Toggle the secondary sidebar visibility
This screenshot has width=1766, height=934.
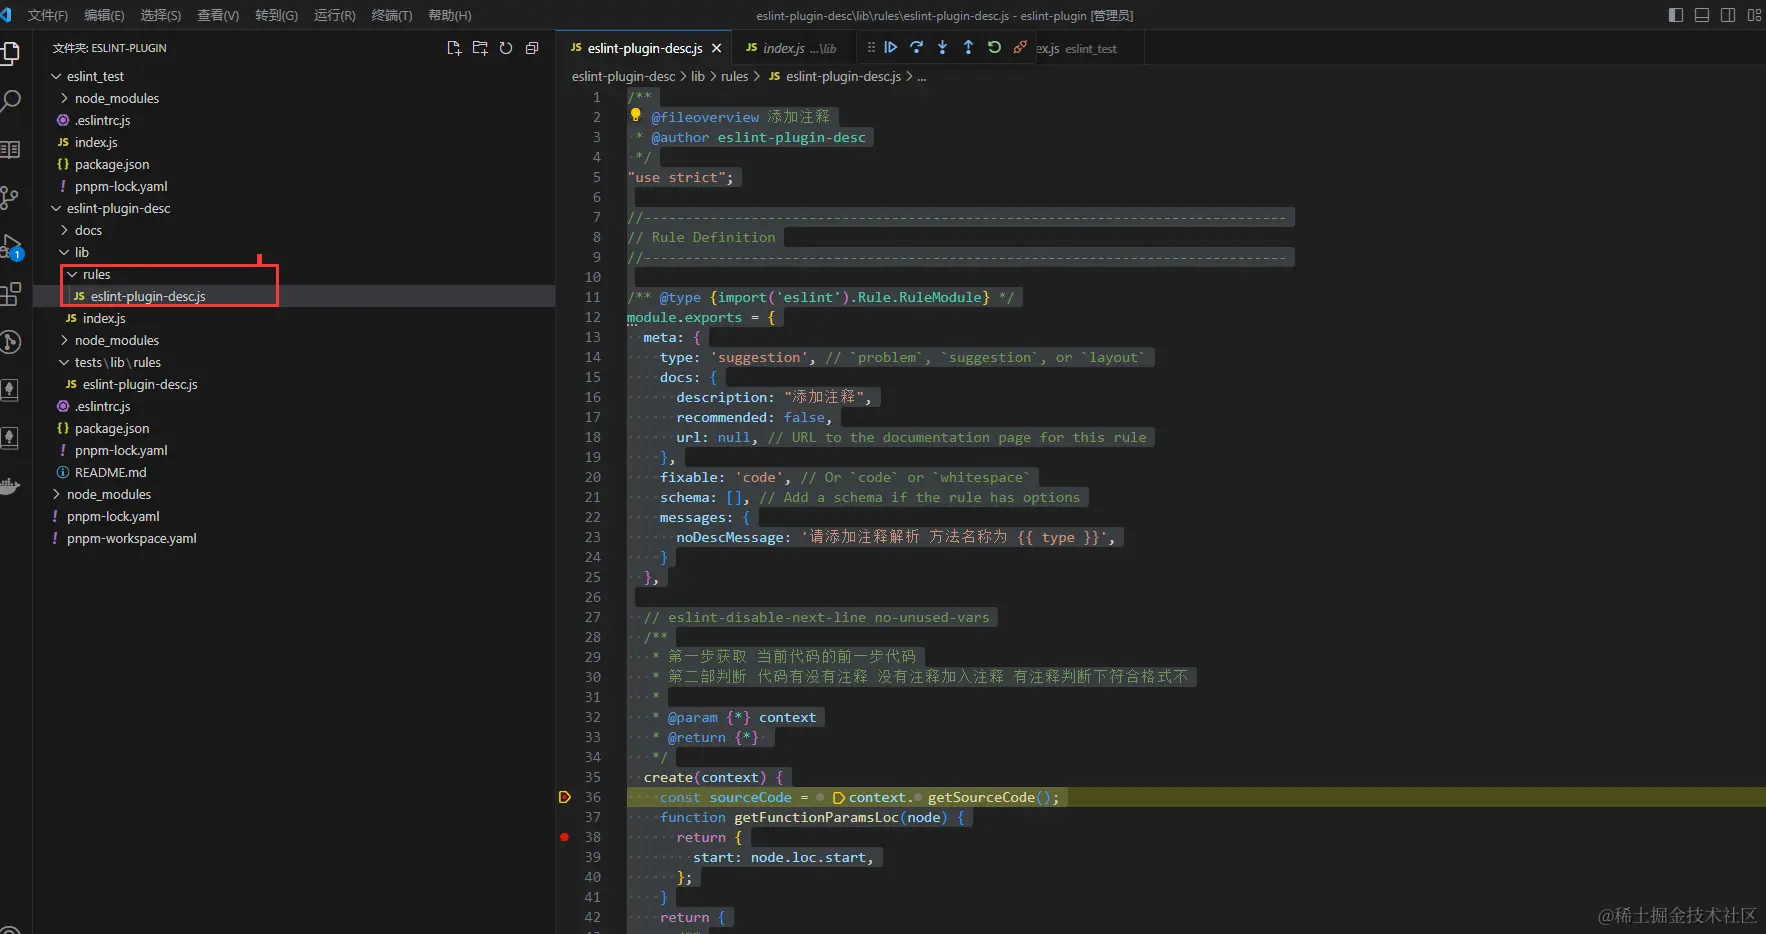1728,15
